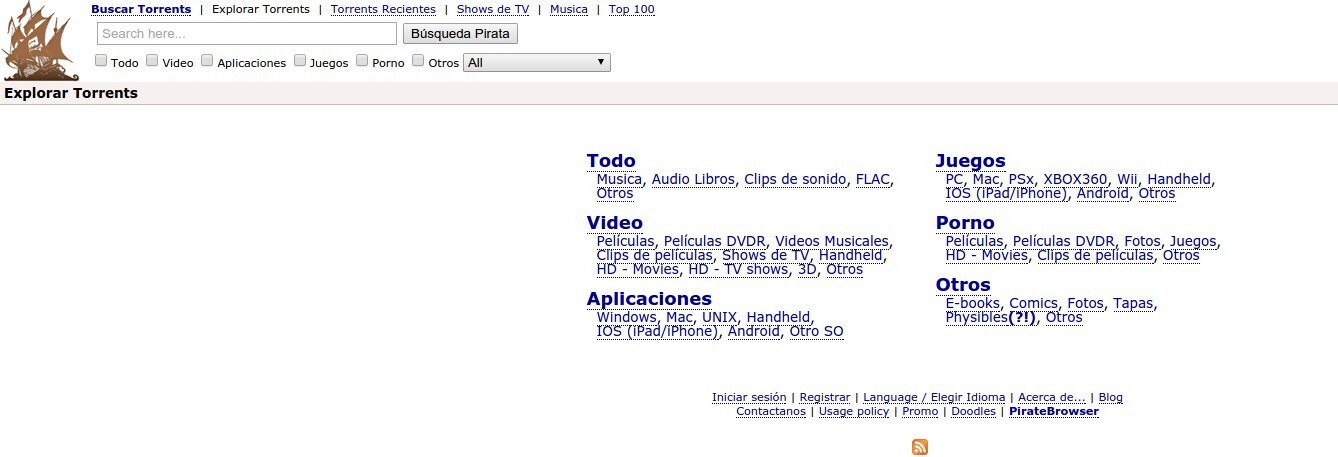1338x457 pixels.
Task: Focus the Search here text box
Action: tap(247, 34)
